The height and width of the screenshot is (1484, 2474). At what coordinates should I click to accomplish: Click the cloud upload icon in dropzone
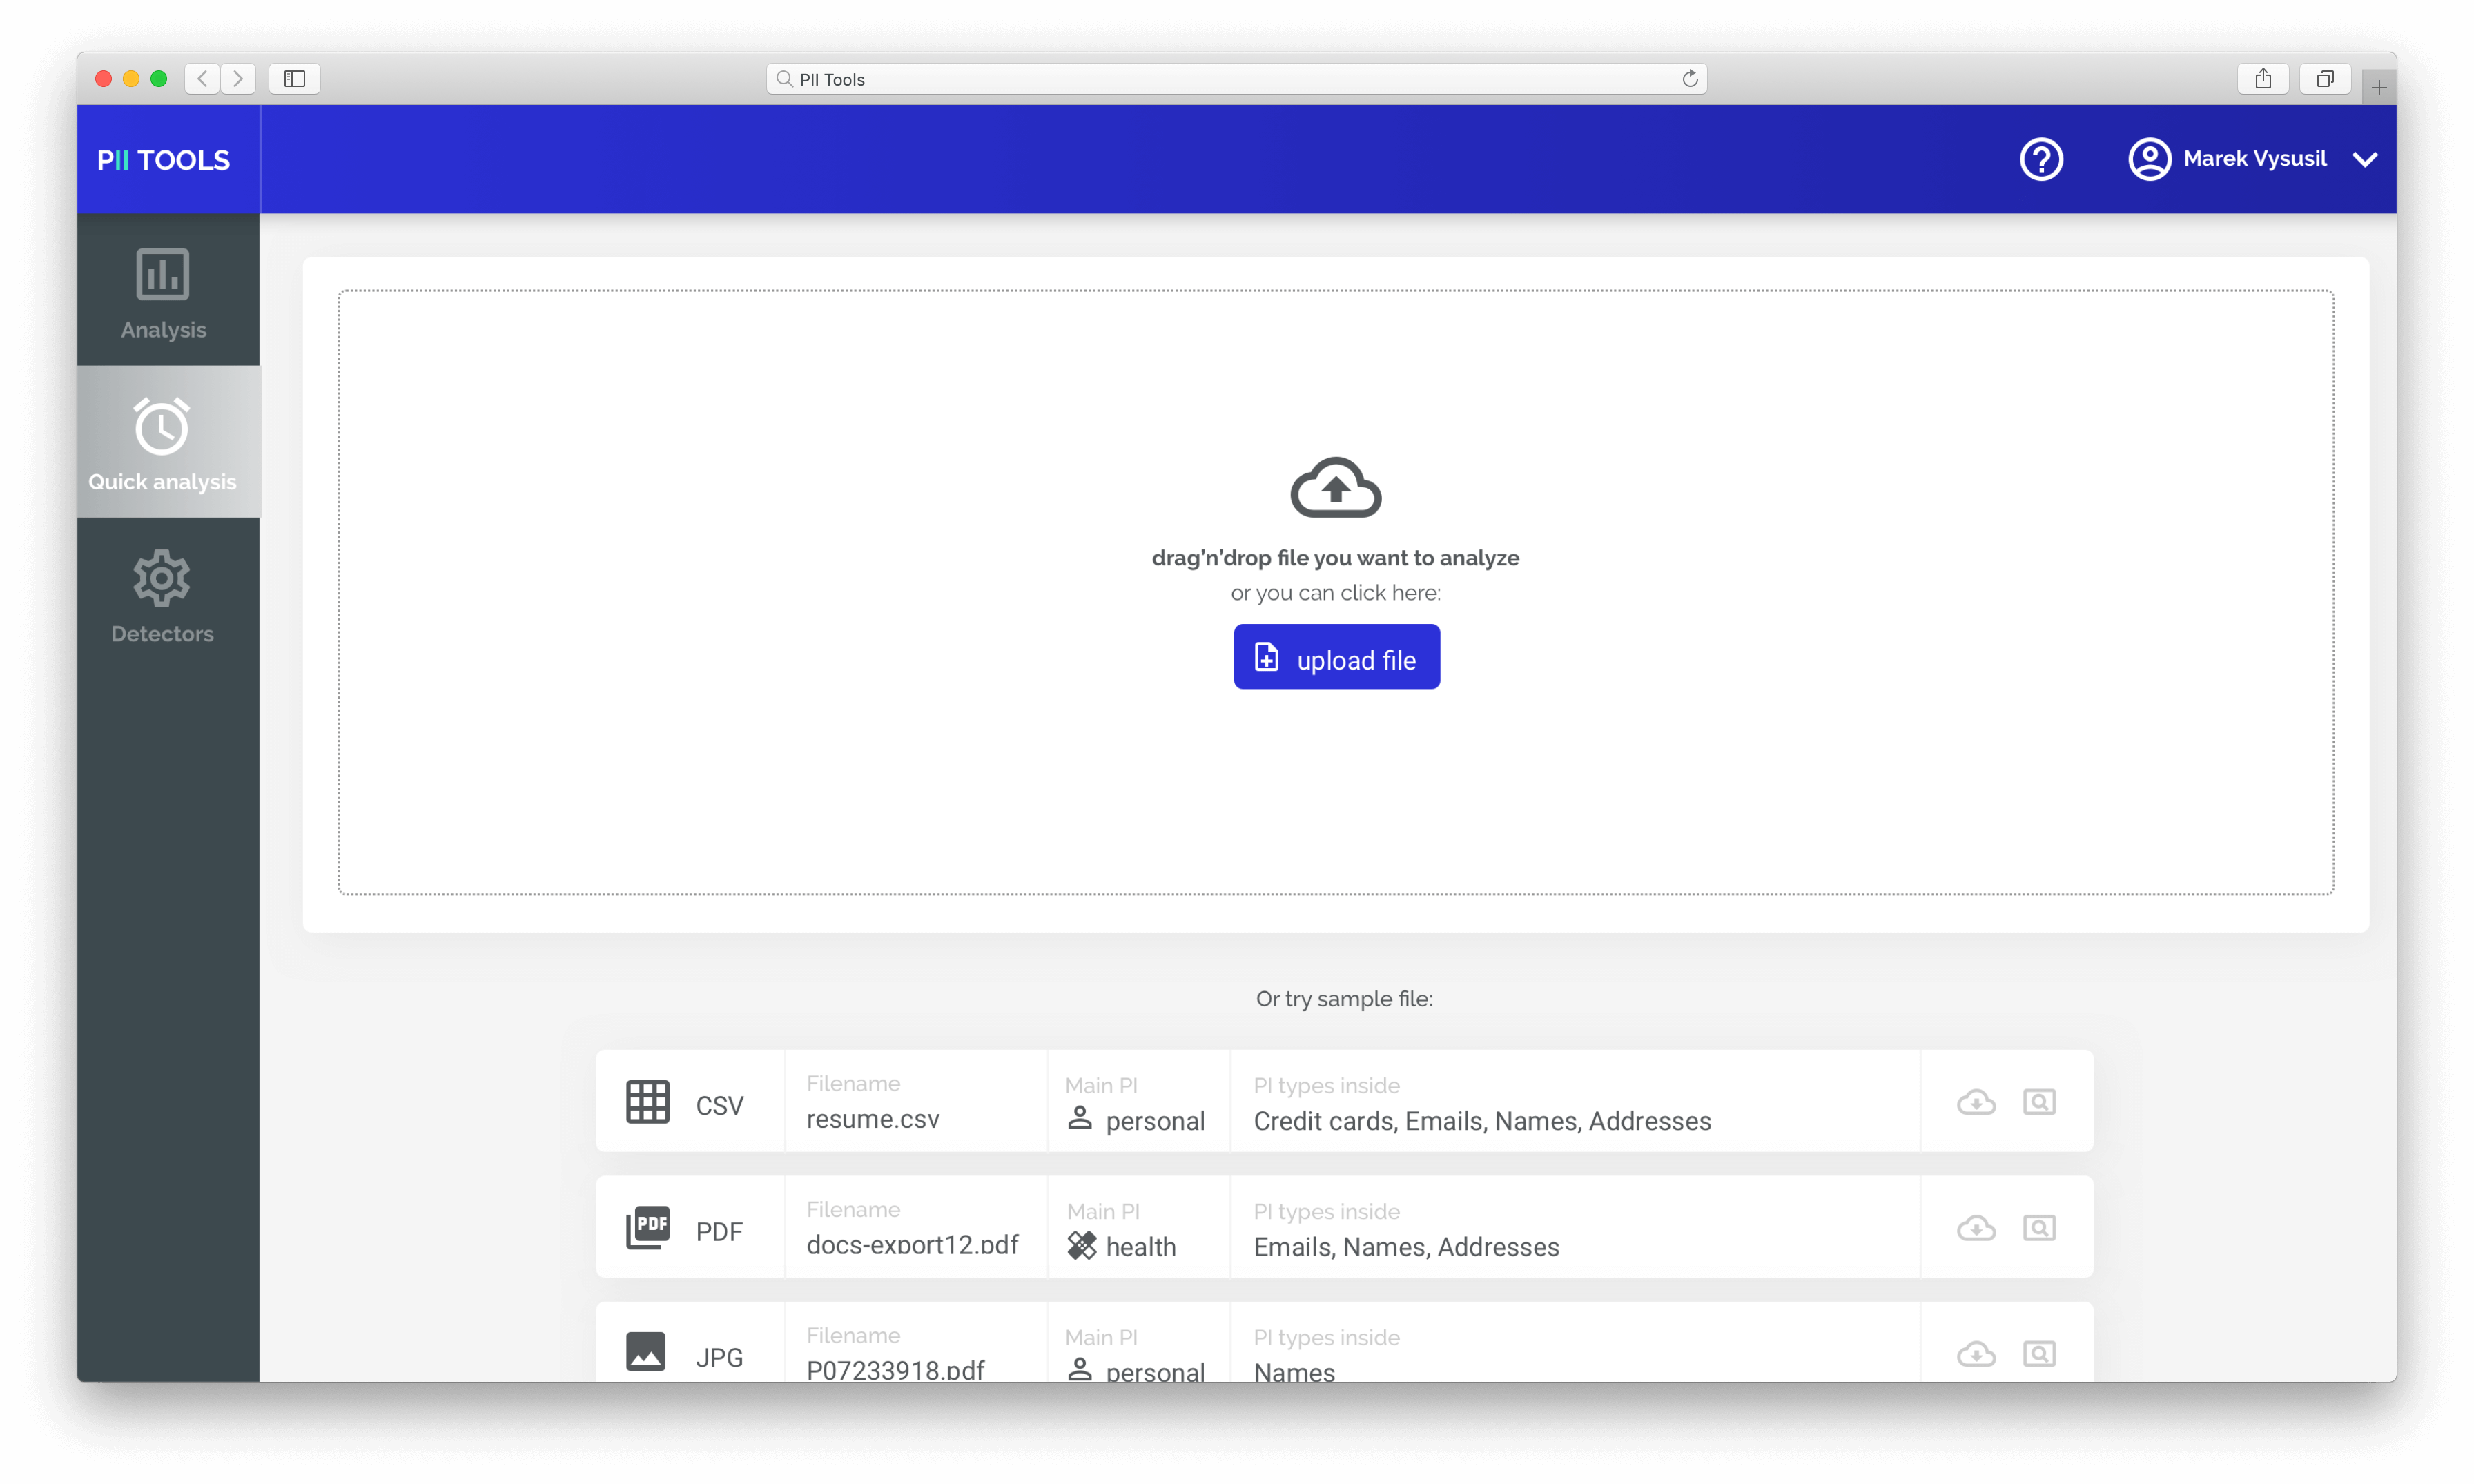click(x=1336, y=488)
